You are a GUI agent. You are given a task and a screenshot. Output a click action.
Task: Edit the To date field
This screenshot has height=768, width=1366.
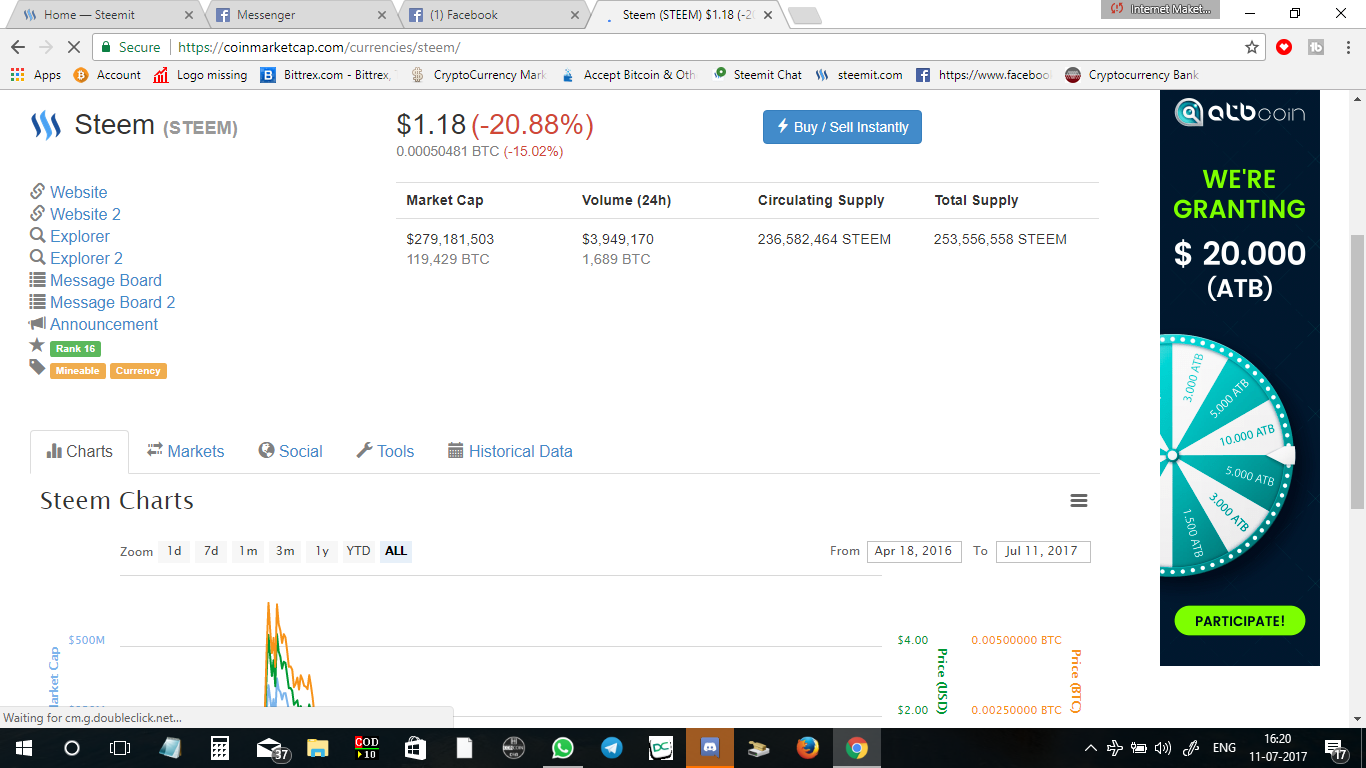tap(1043, 551)
